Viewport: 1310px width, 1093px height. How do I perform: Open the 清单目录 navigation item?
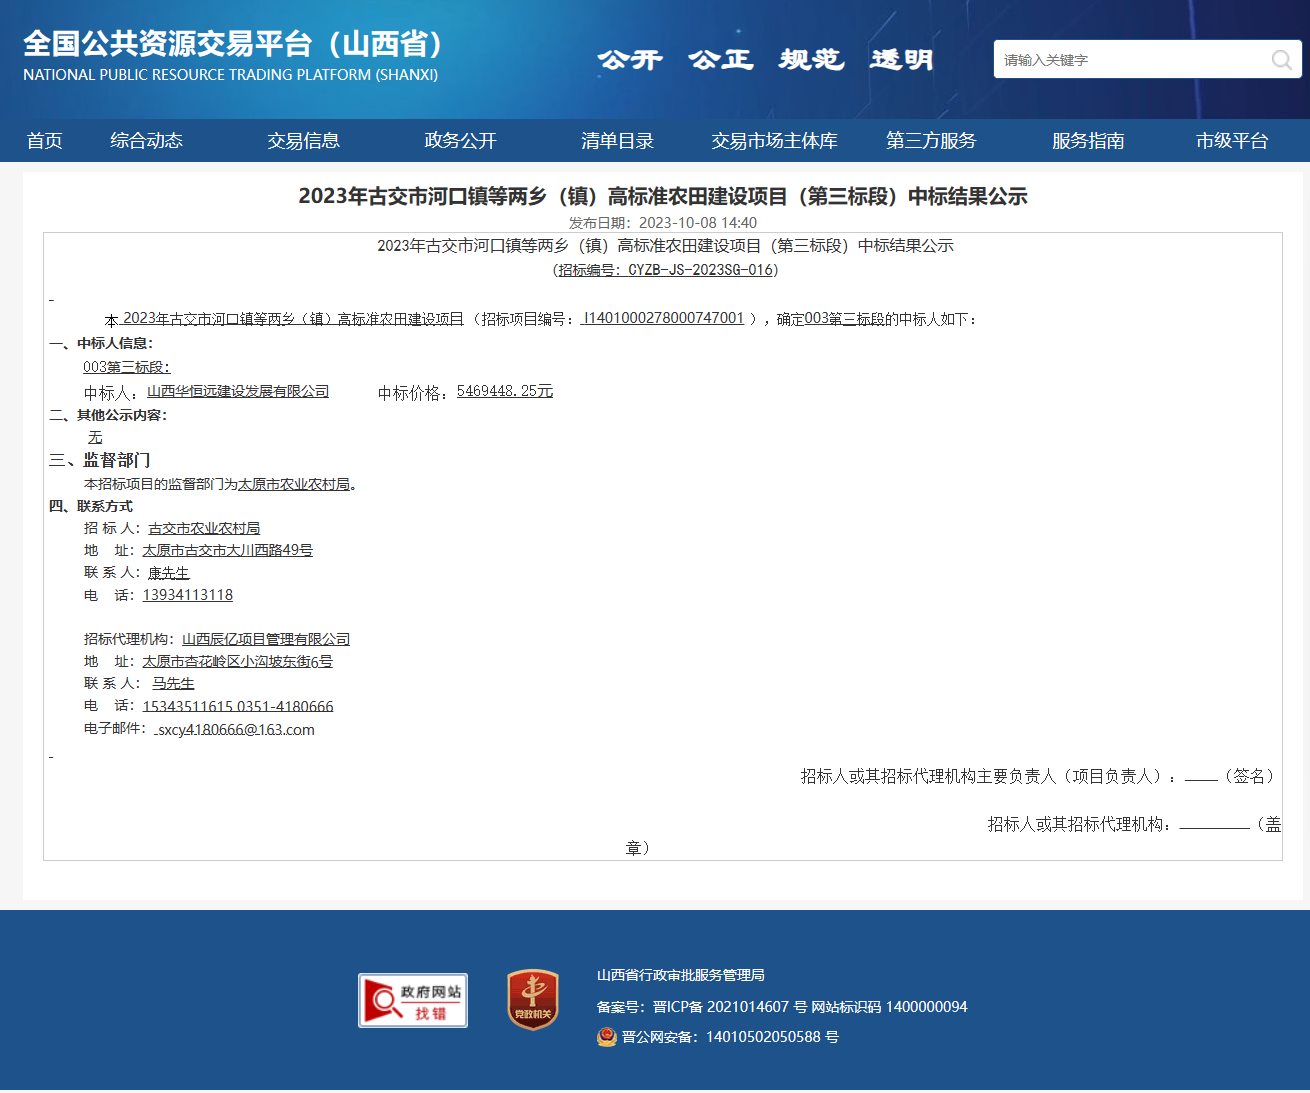[617, 141]
